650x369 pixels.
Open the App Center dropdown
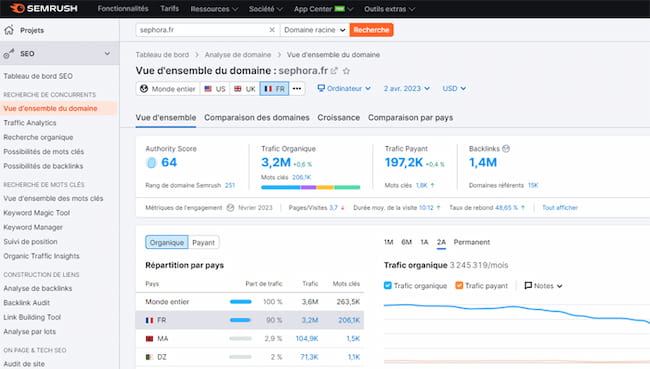[x=323, y=9]
